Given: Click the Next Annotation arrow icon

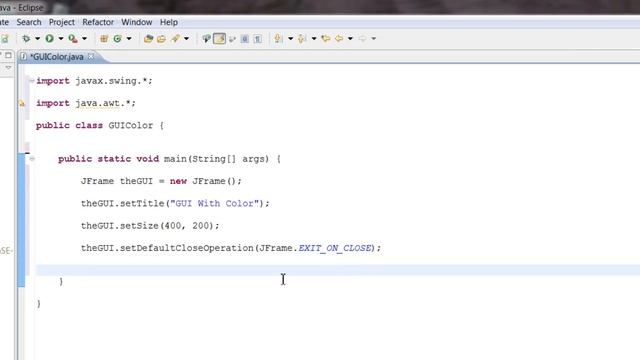Looking at the screenshot, I should [x=278, y=38].
